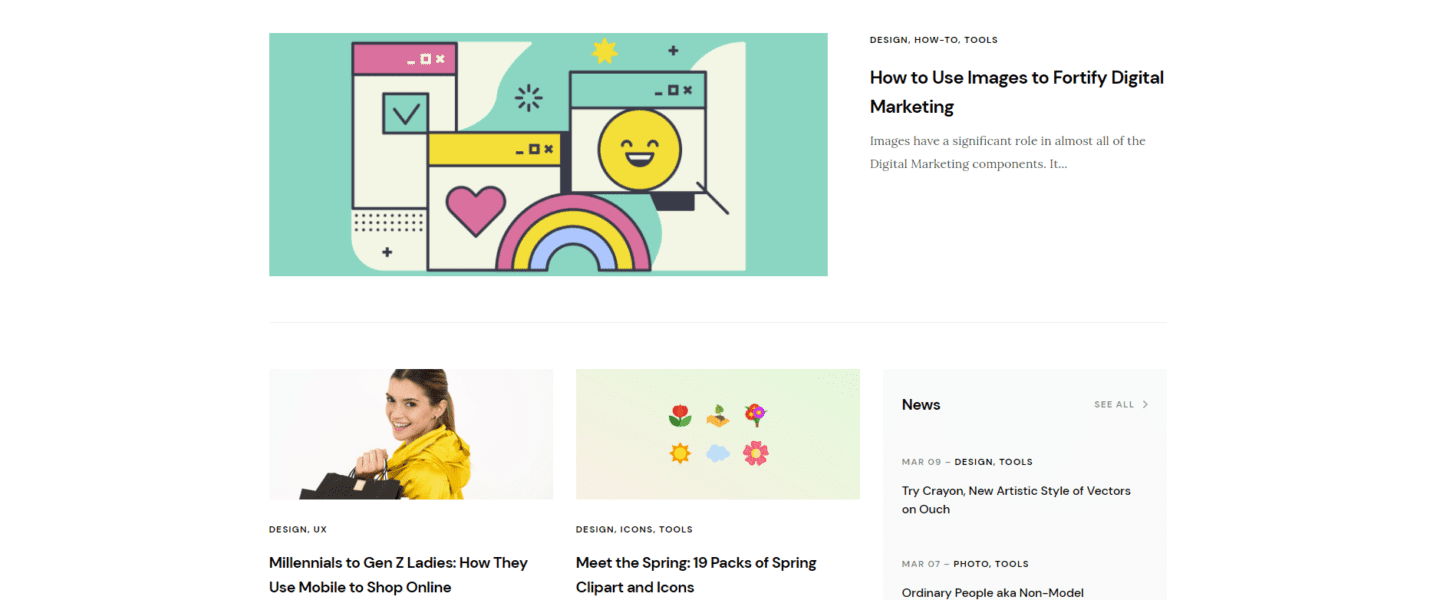Screen dimensions: 1440x600
Task: Open the UX category under the Millennials post
Action: point(320,529)
